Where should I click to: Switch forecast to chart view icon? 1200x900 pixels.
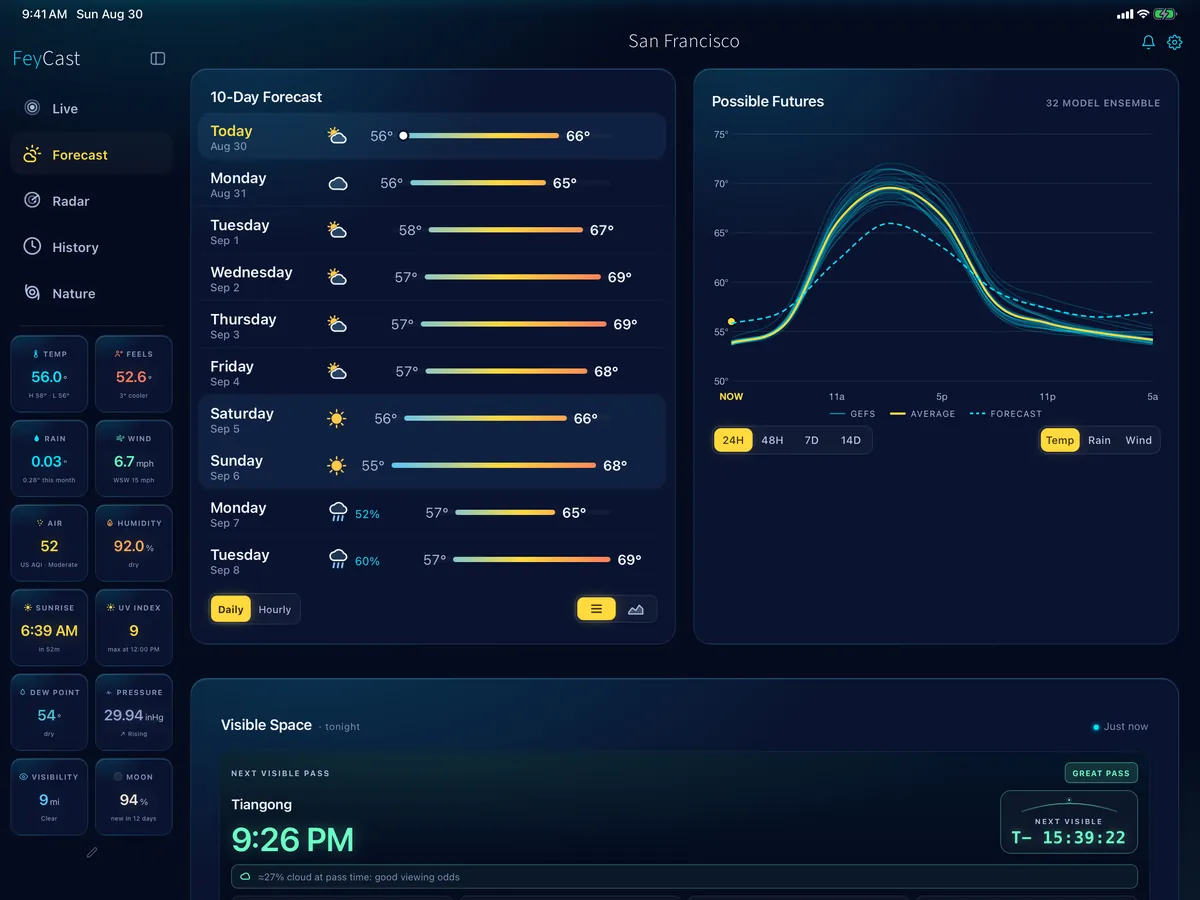pos(636,608)
